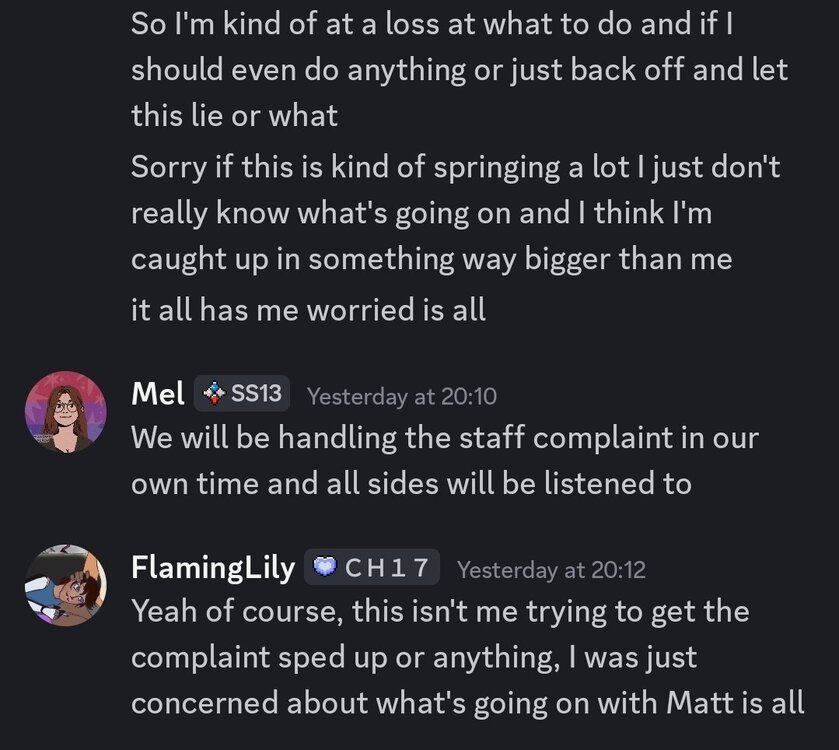Select the 'this lie or what' line
839x750 pixels.
(234, 116)
